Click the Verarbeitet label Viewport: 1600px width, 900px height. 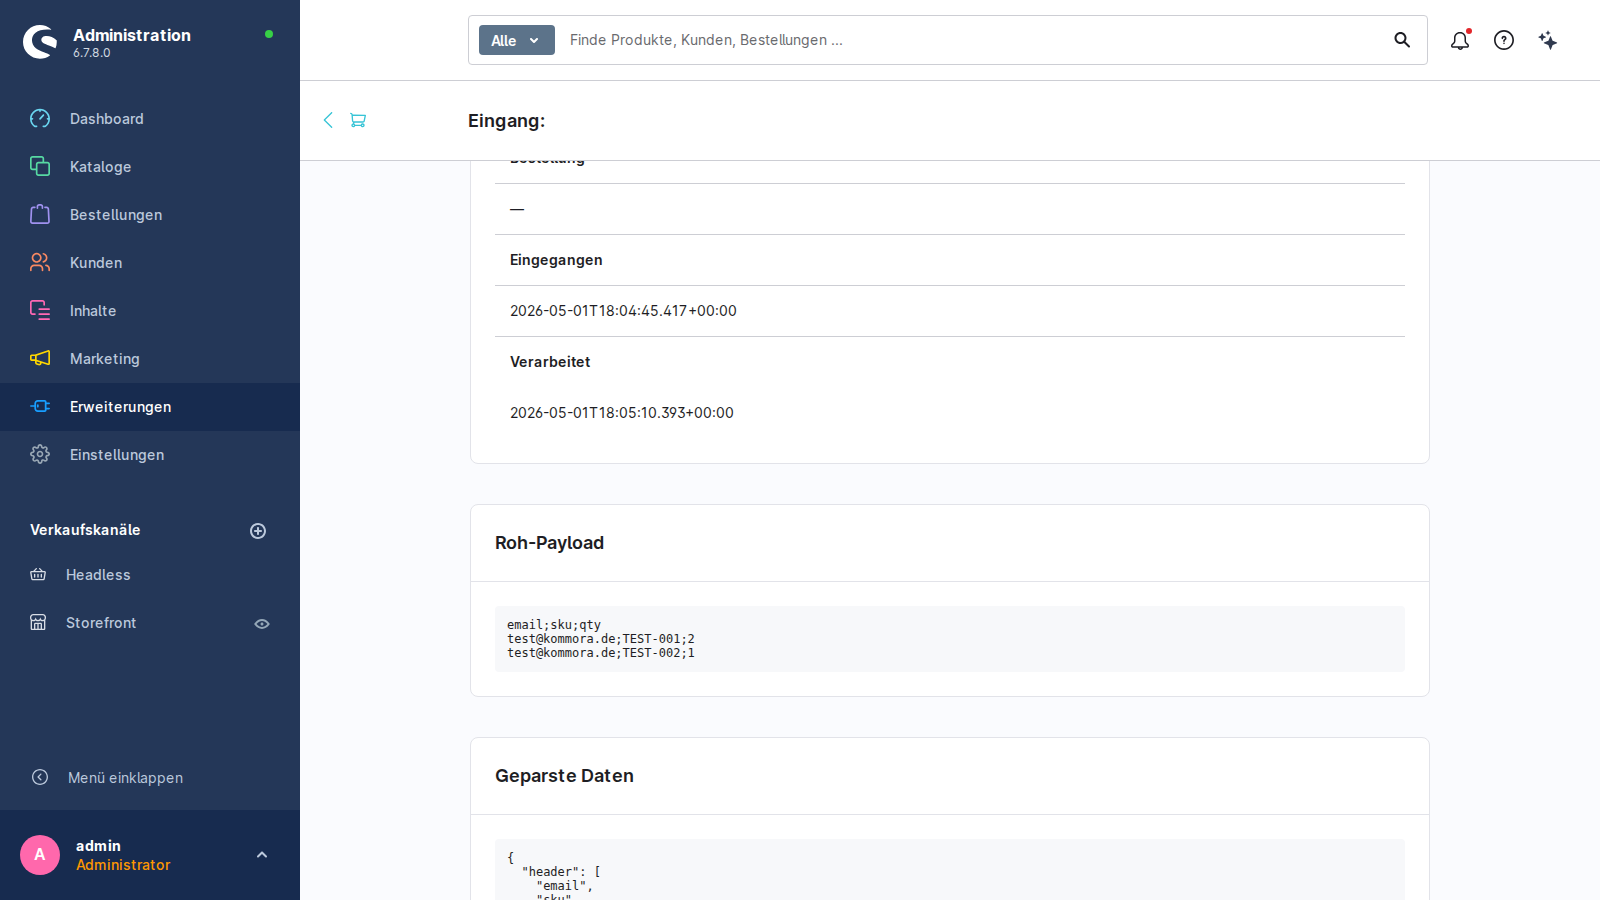click(550, 362)
